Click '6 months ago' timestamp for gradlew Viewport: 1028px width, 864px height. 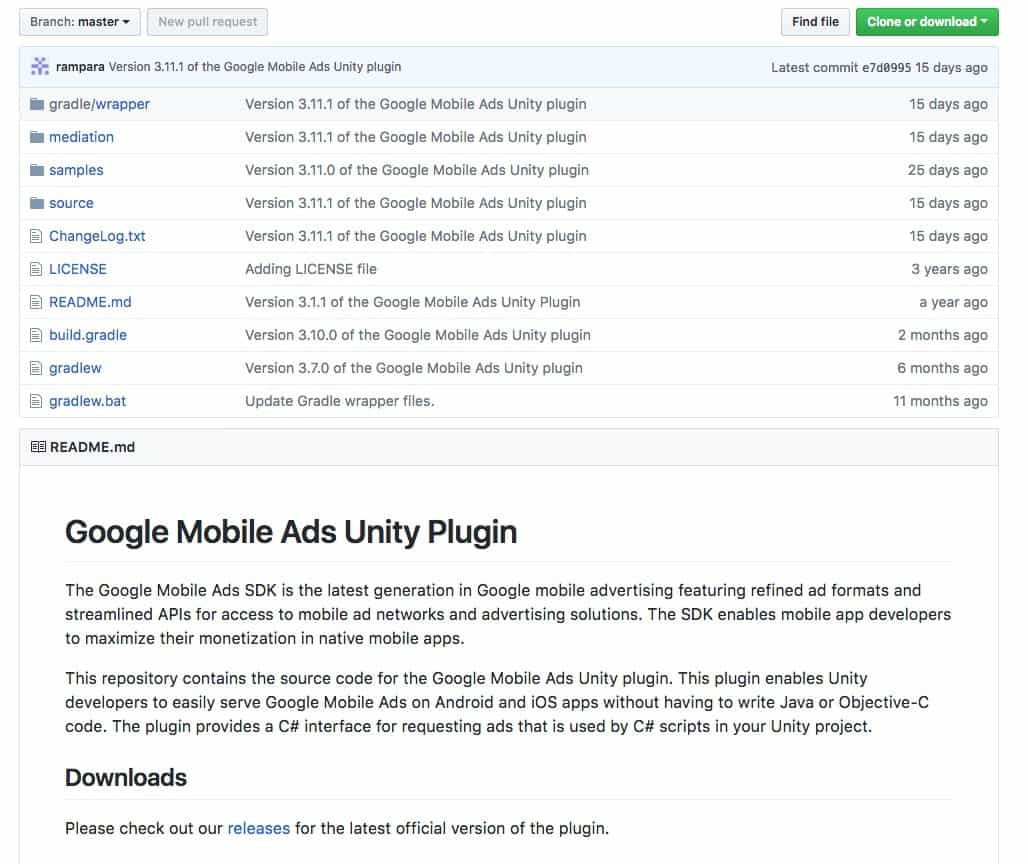coord(942,368)
